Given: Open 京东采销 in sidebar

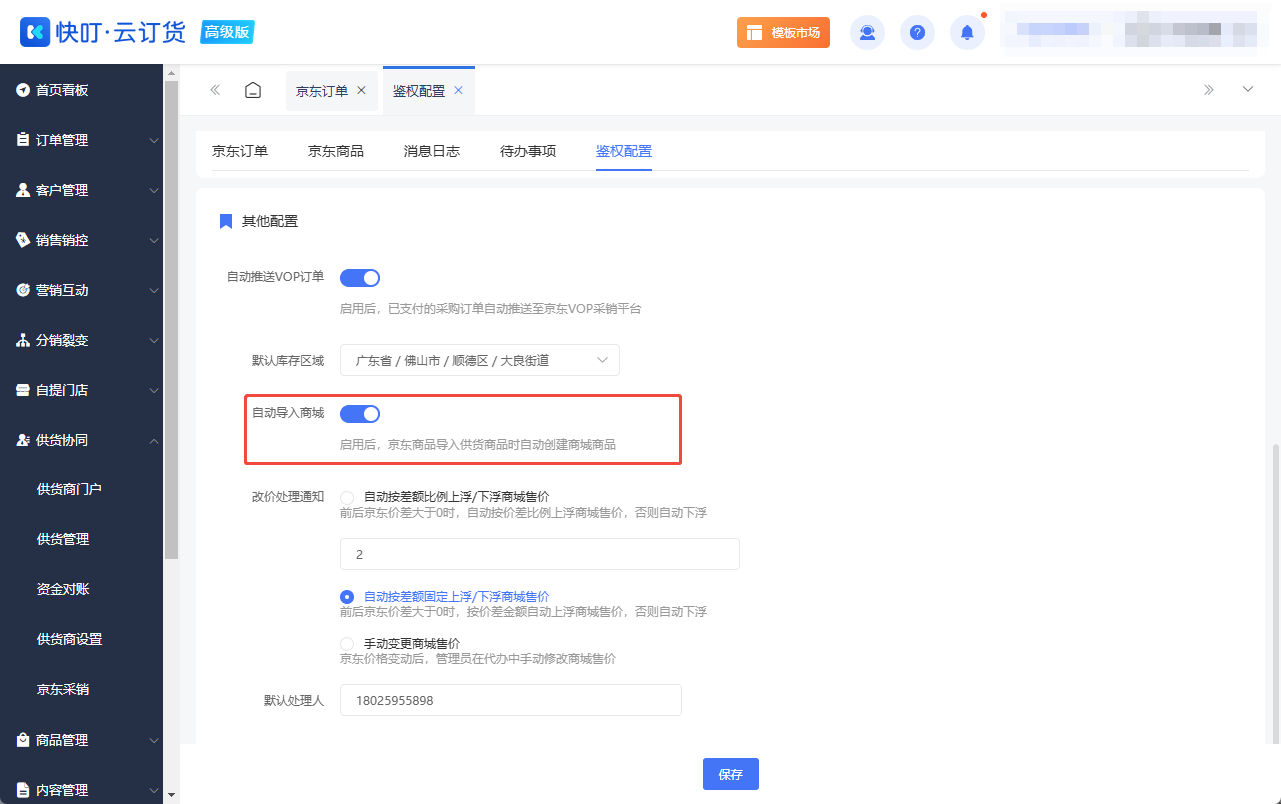Looking at the screenshot, I should (x=63, y=689).
